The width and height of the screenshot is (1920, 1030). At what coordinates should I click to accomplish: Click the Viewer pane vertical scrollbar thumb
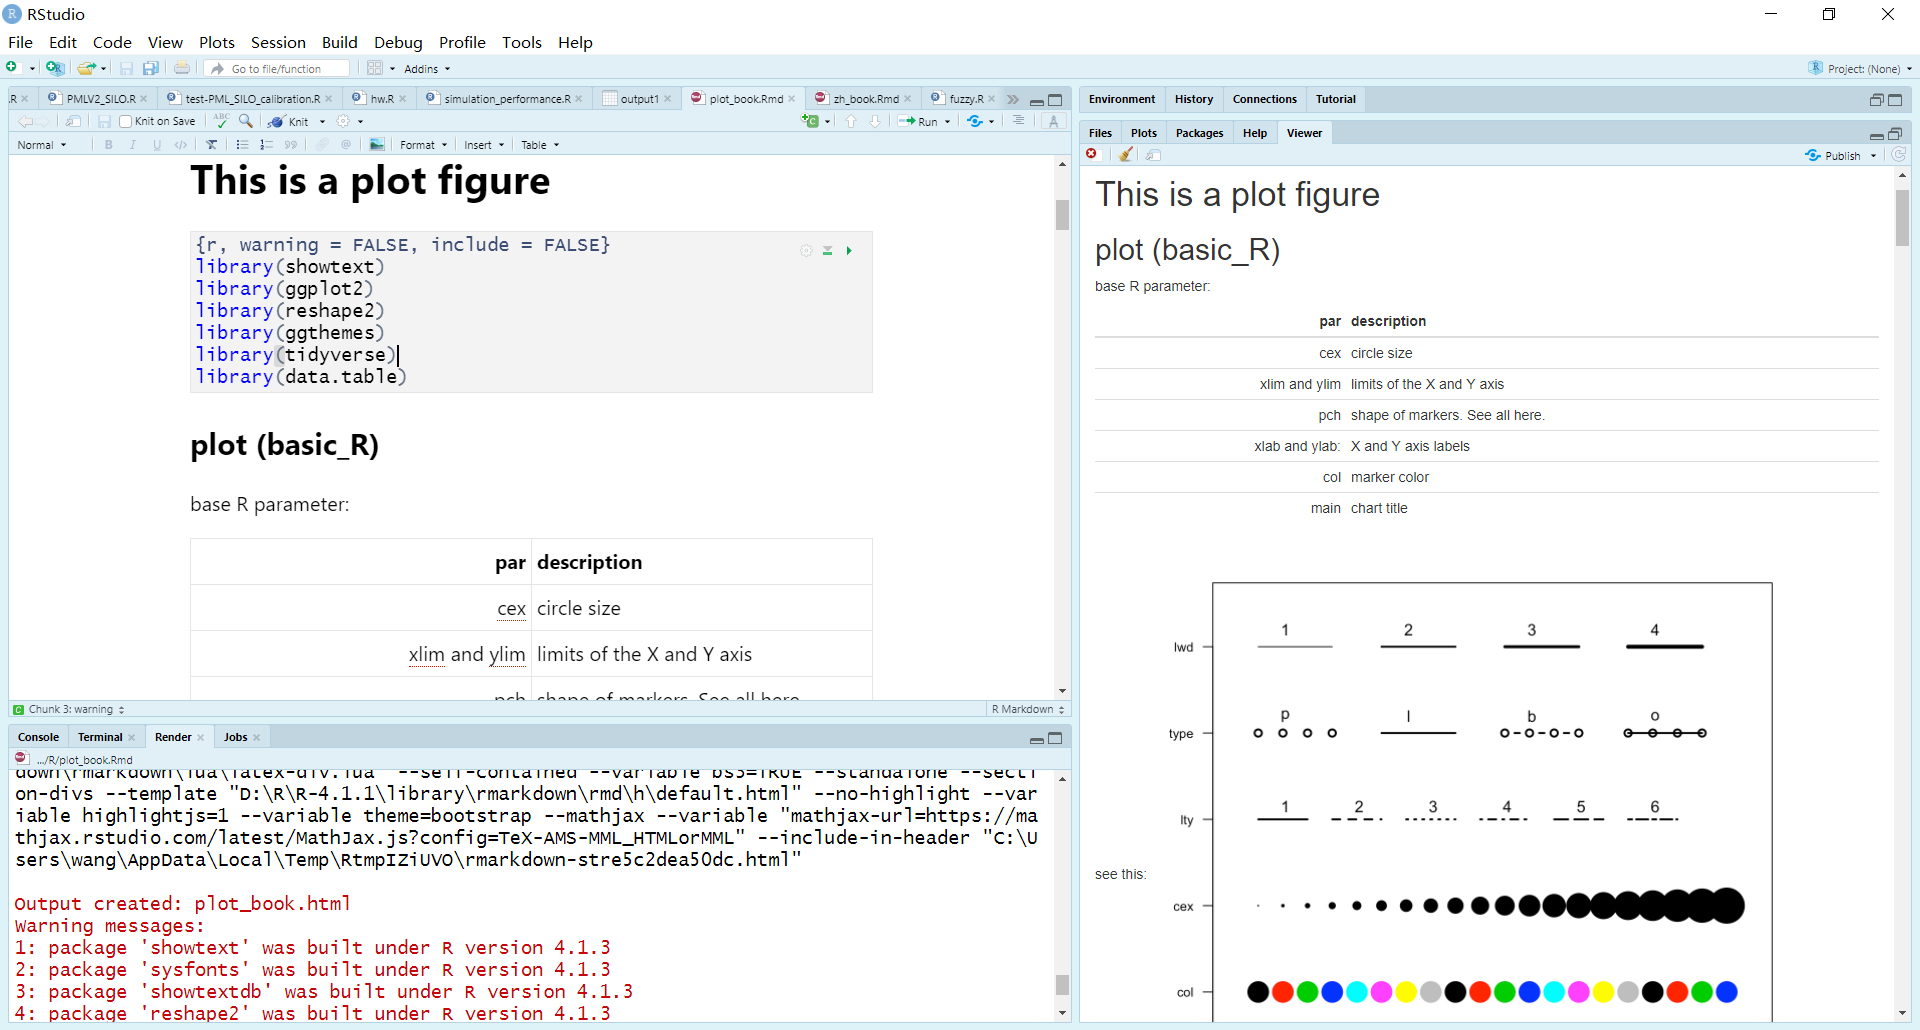pyautogui.click(x=1902, y=217)
